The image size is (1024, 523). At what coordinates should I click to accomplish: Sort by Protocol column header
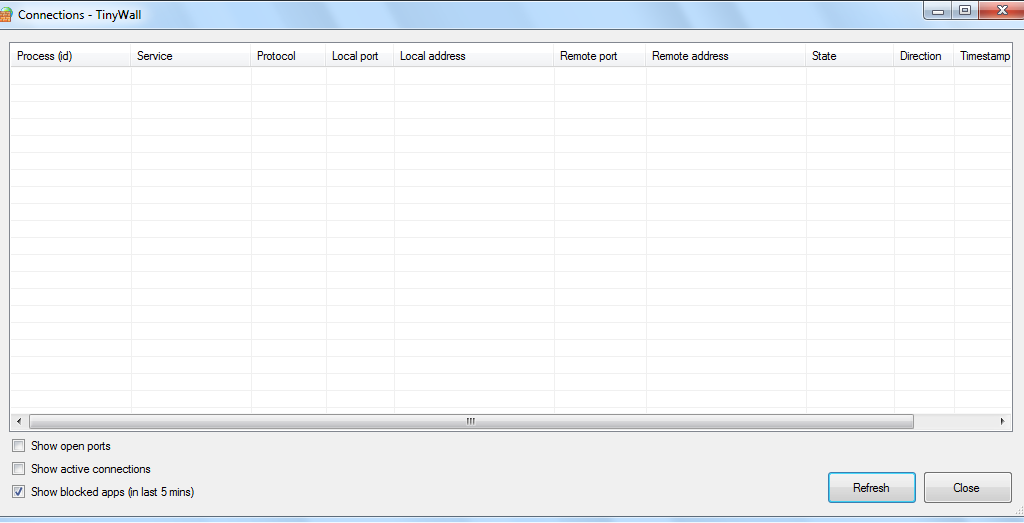tap(288, 55)
